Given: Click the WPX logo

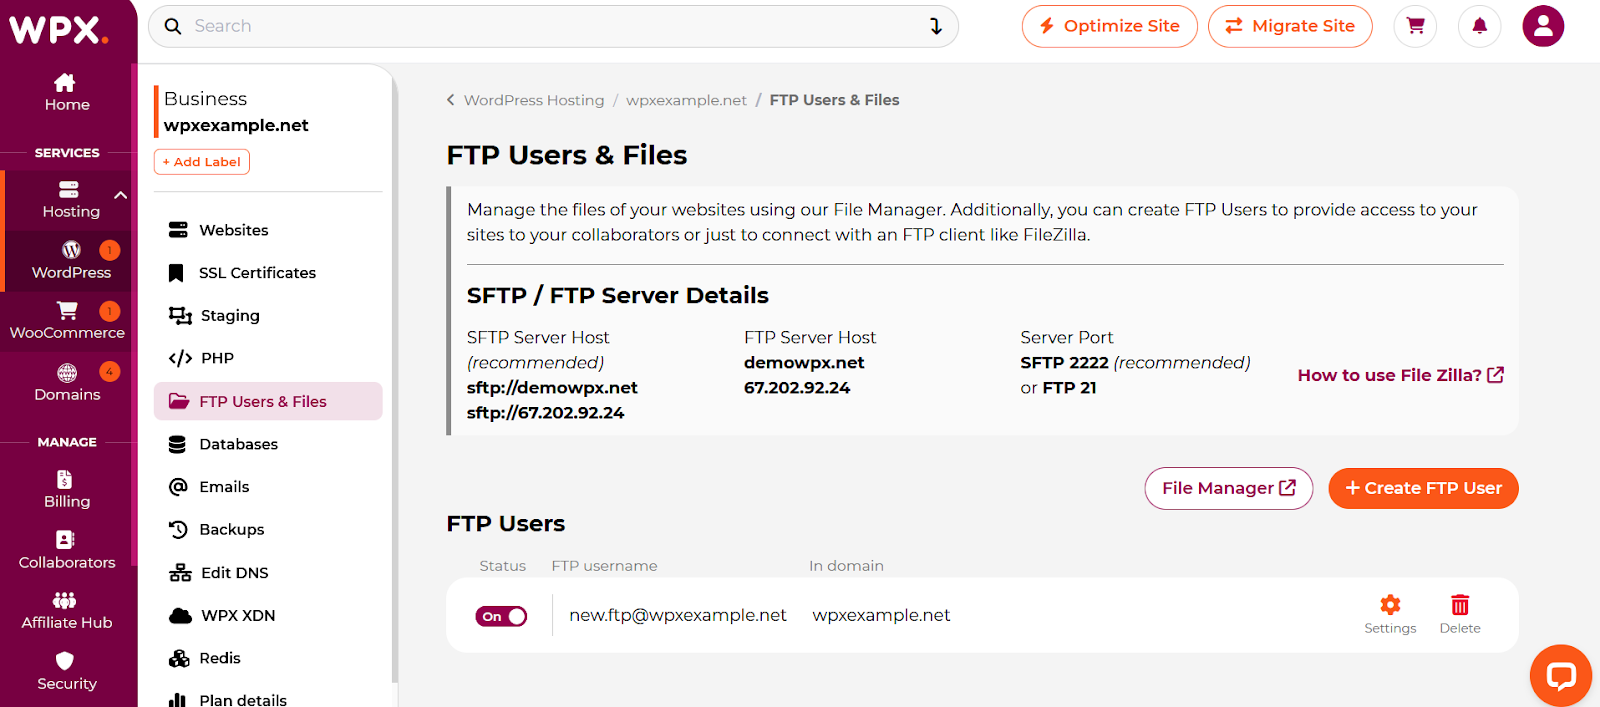Looking at the screenshot, I should point(58,30).
